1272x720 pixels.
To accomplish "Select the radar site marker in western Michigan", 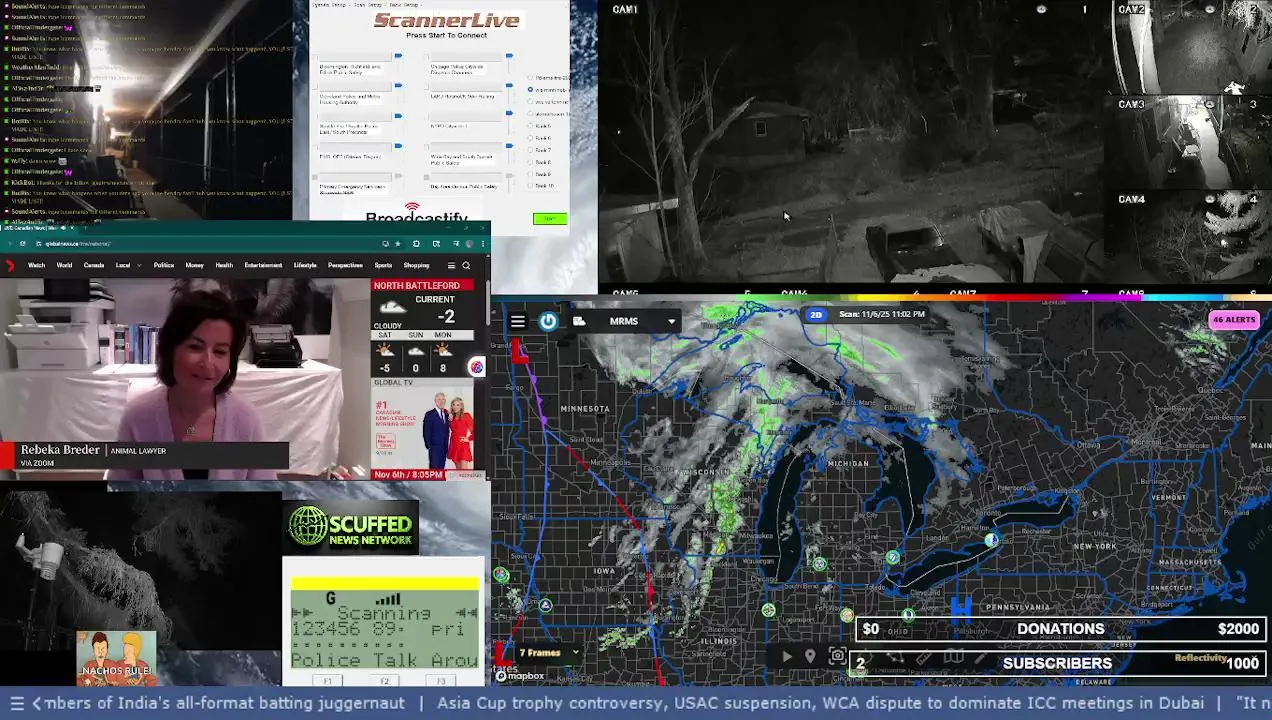I will coord(819,564).
